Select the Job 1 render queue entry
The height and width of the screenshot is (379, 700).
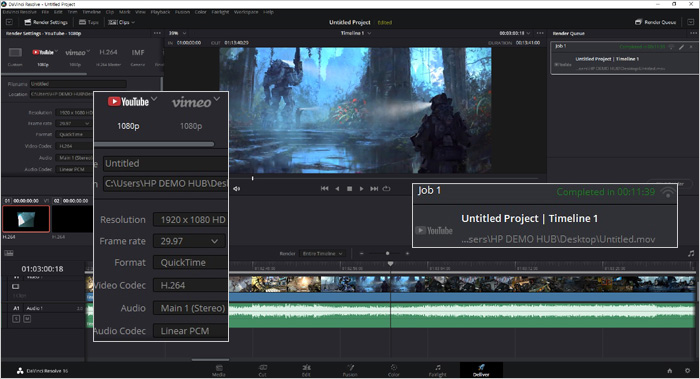click(625, 58)
